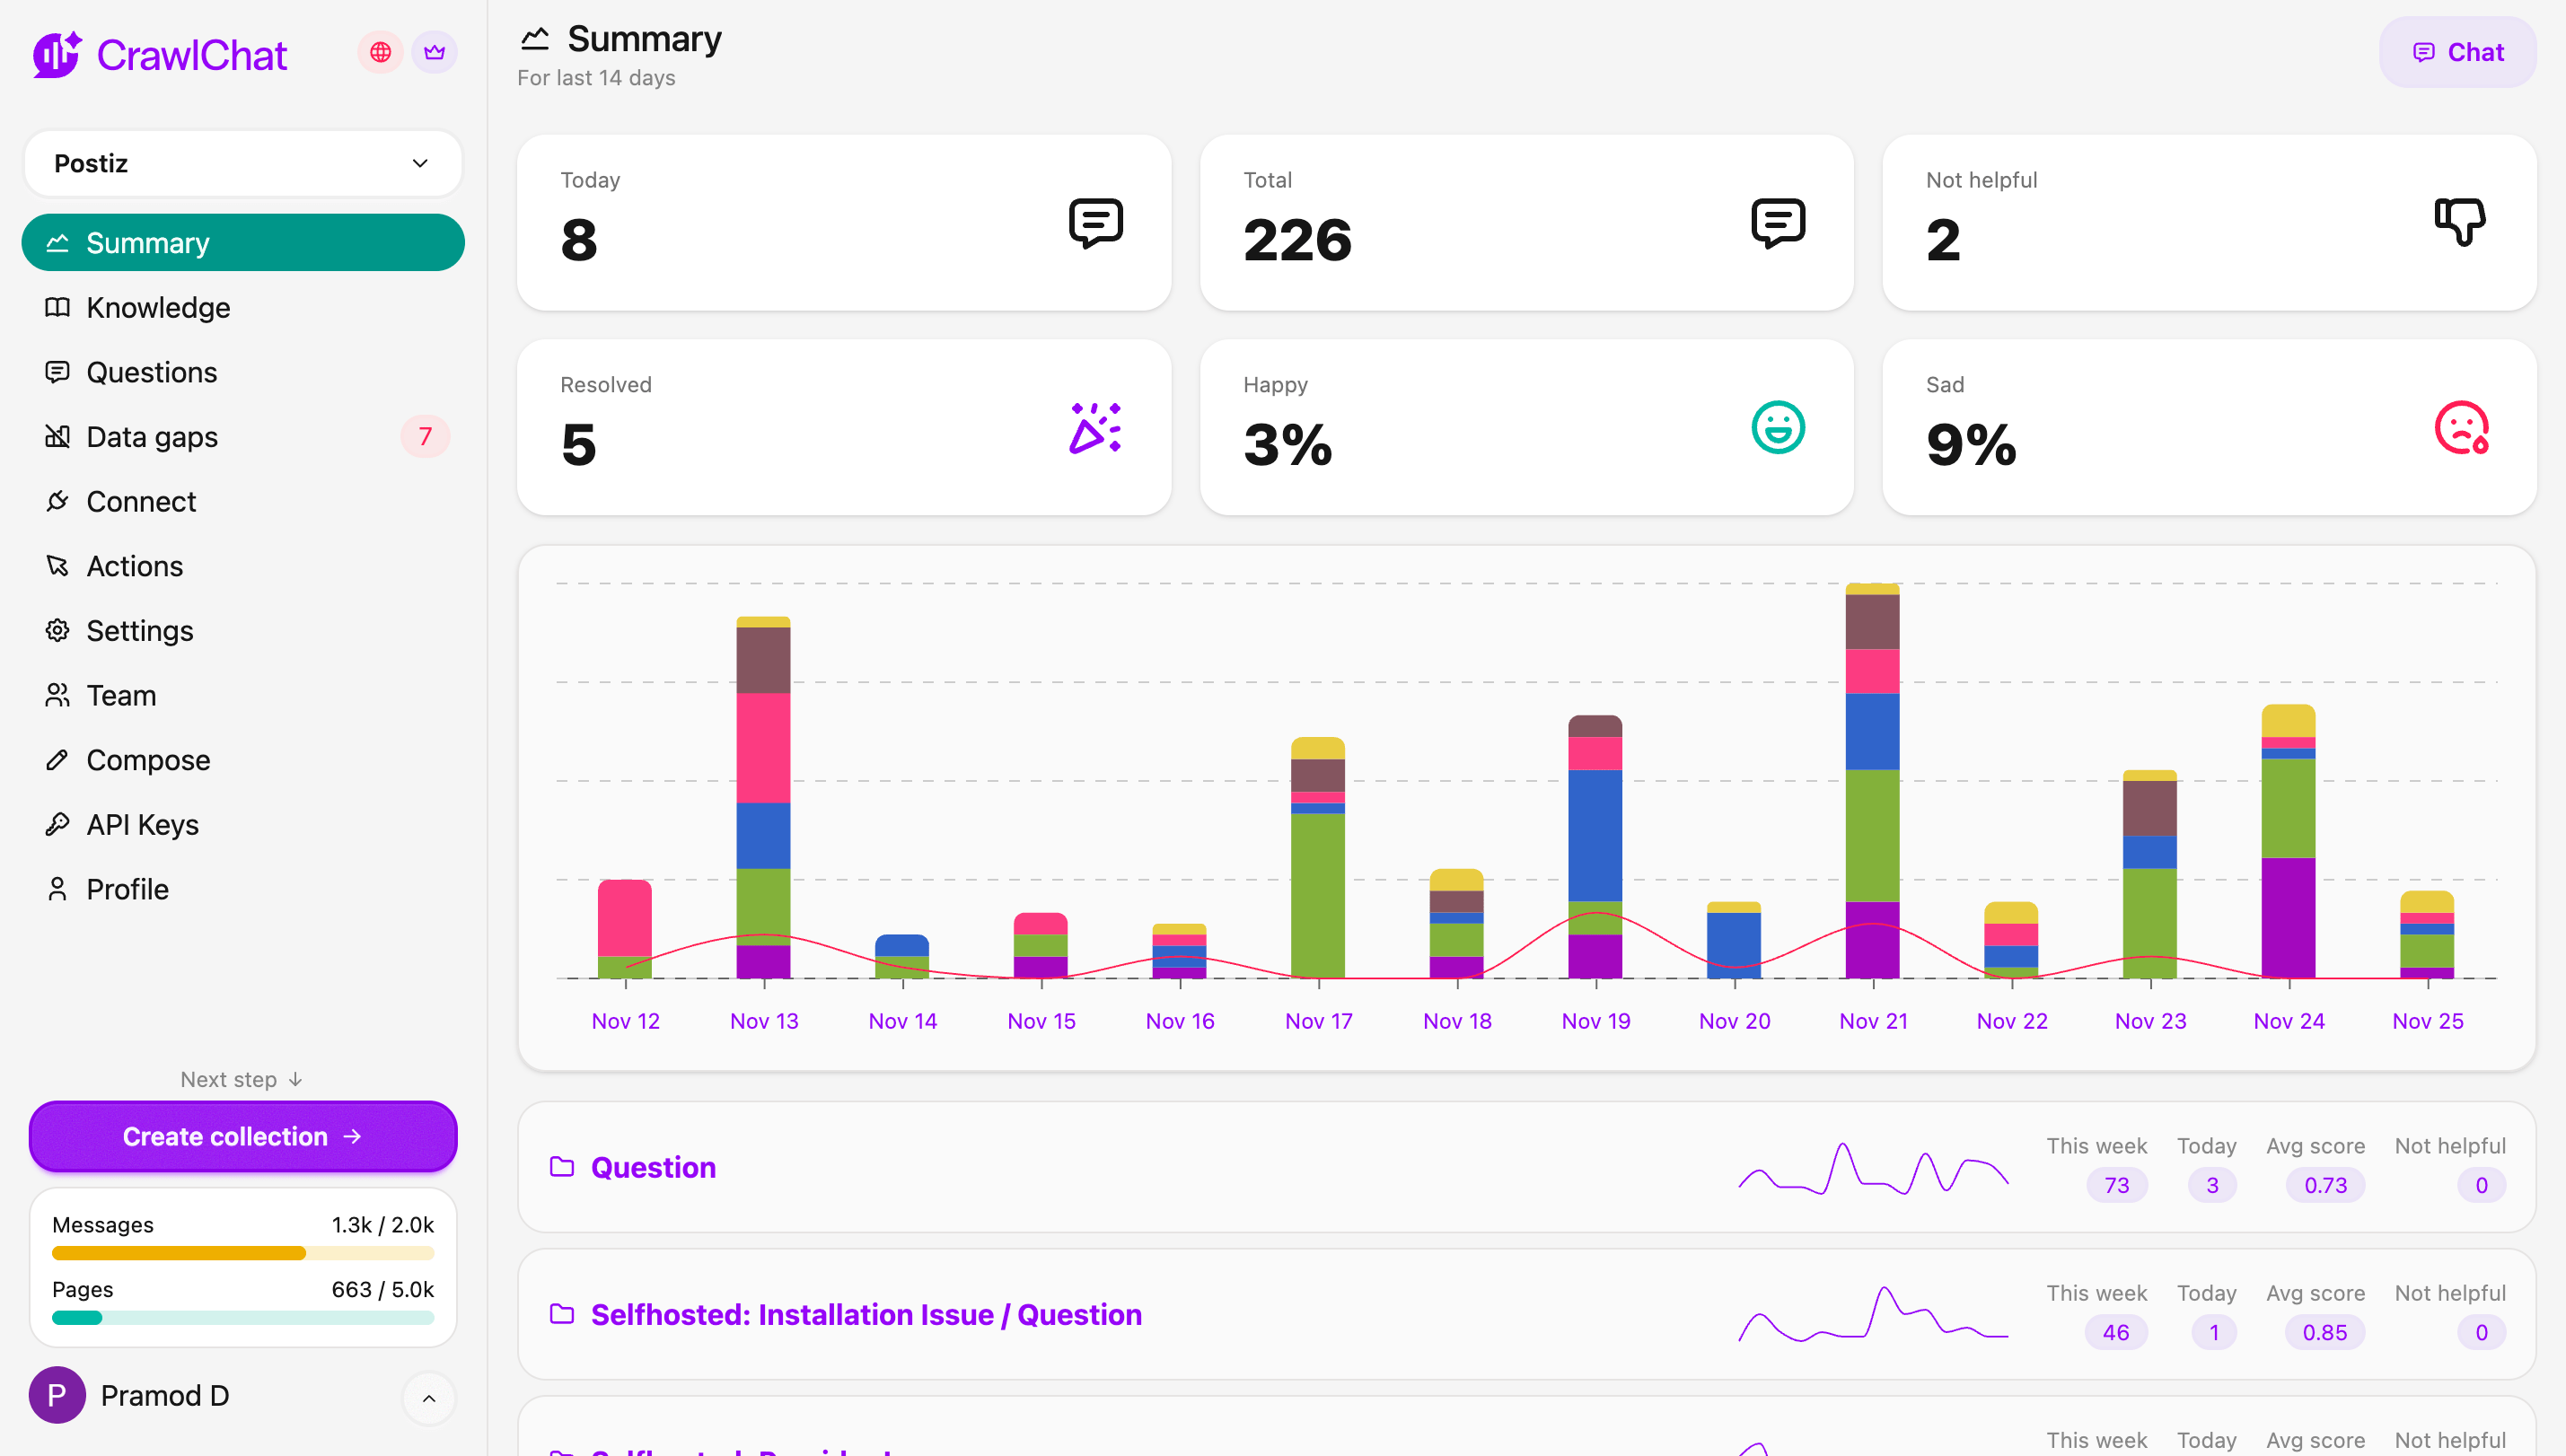Expand the Pramod D user menu chevron
Screen dimensions: 2566x1456
click(429, 1398)
